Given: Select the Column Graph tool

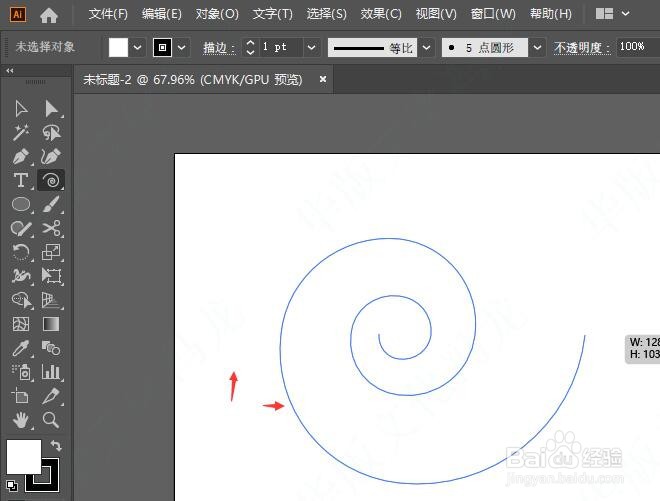Looking at the screenshot, I should click(51, 372).
